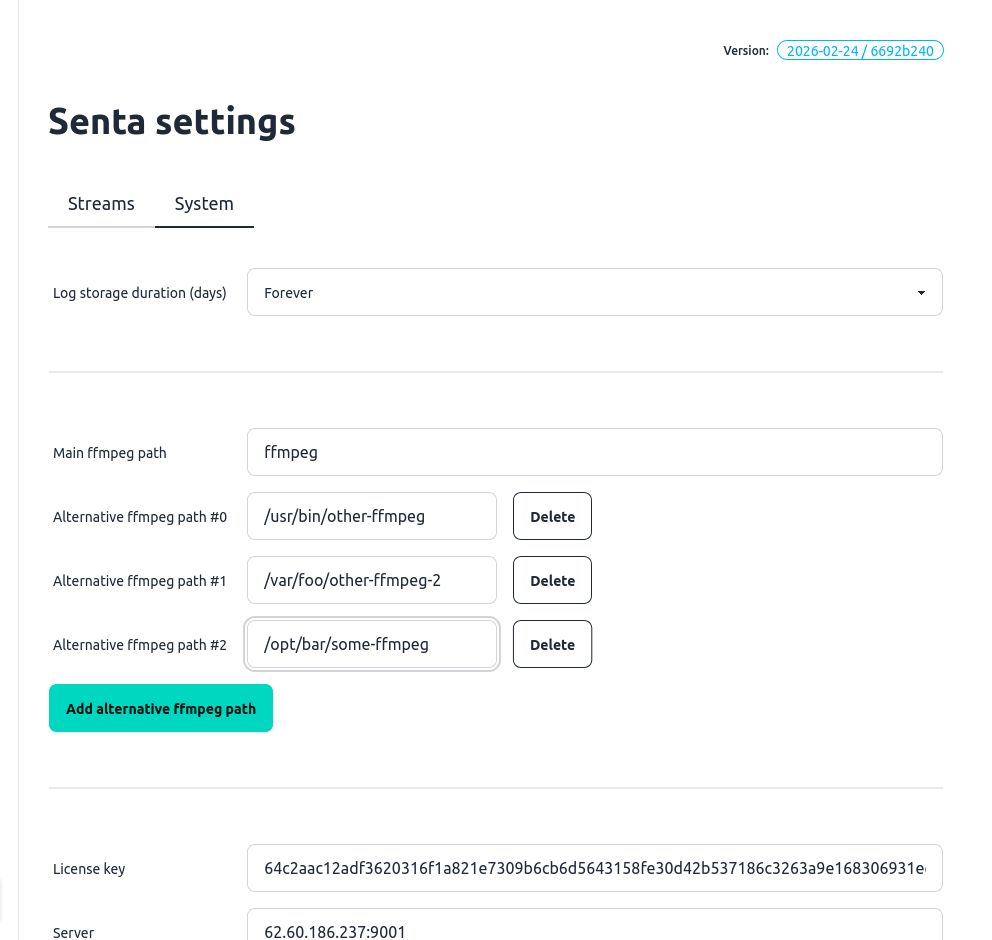Open the Log storage duration dropdown
This screenshot has height=940, width=992.
(594, 293)
